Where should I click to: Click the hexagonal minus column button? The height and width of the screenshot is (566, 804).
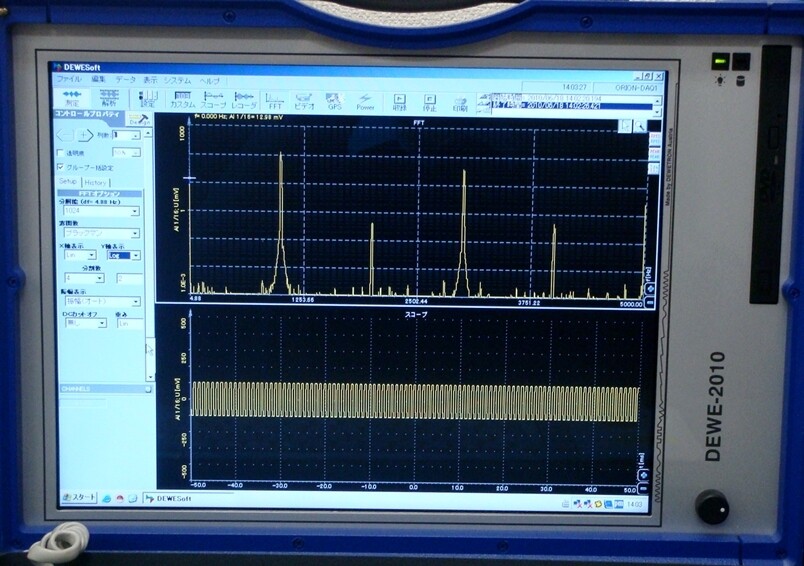pyautogui.click(x=65, y=135)
